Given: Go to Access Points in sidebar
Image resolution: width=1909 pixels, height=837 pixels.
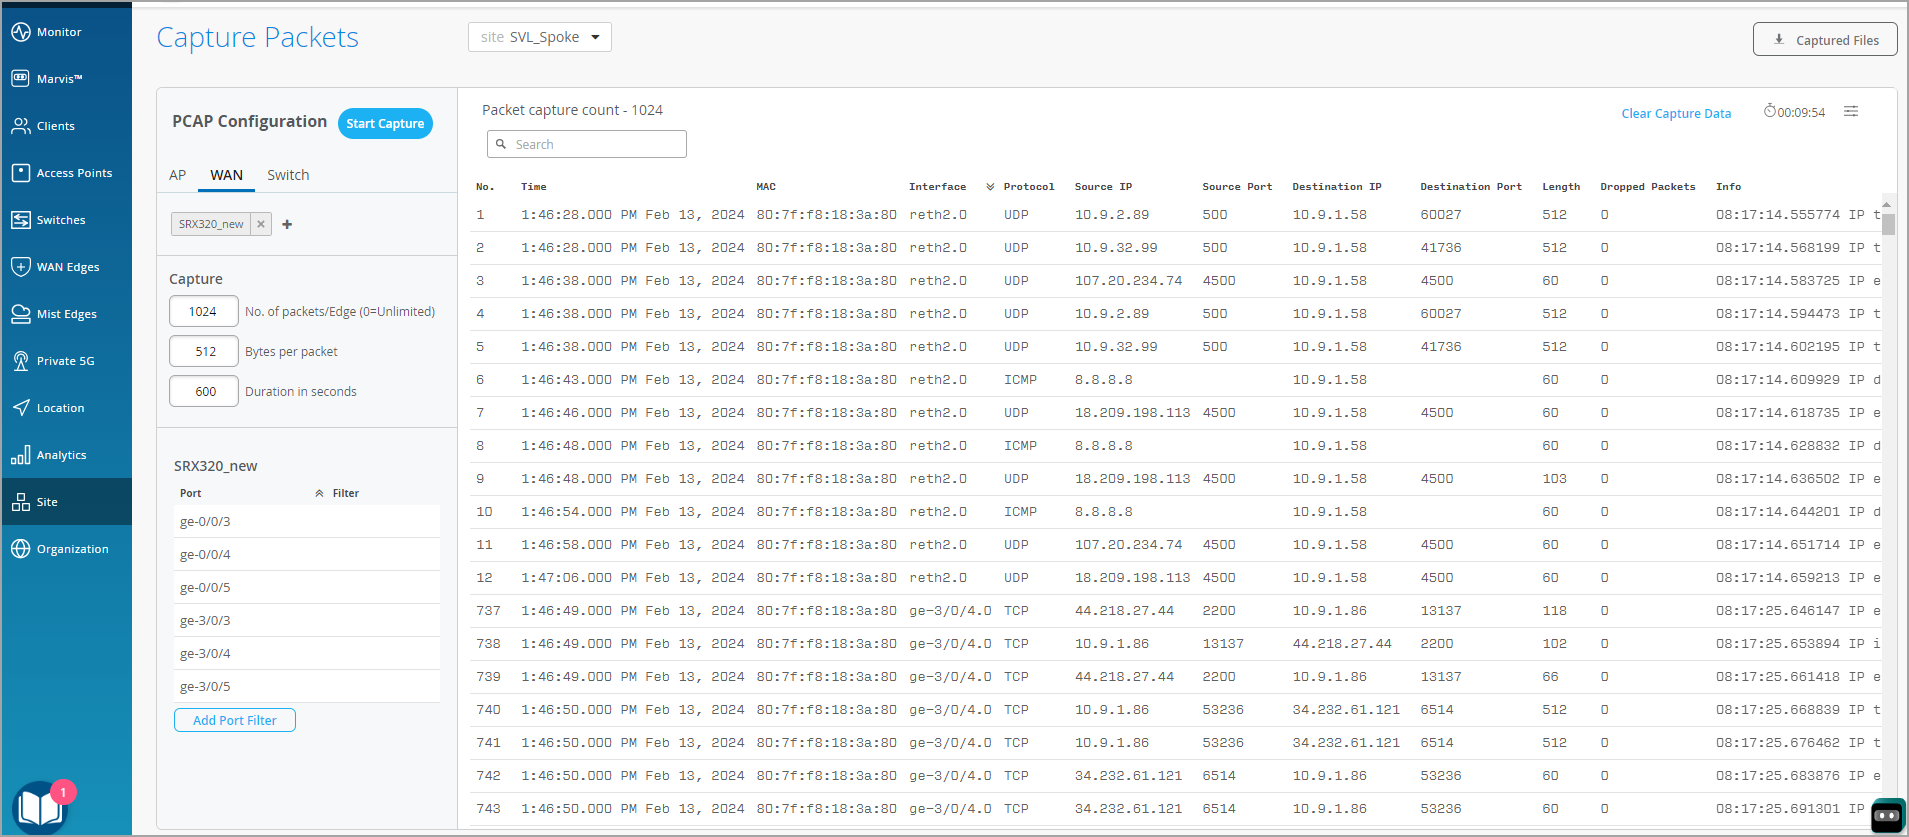Looking at the screenshot, I should tap(73, 173).
